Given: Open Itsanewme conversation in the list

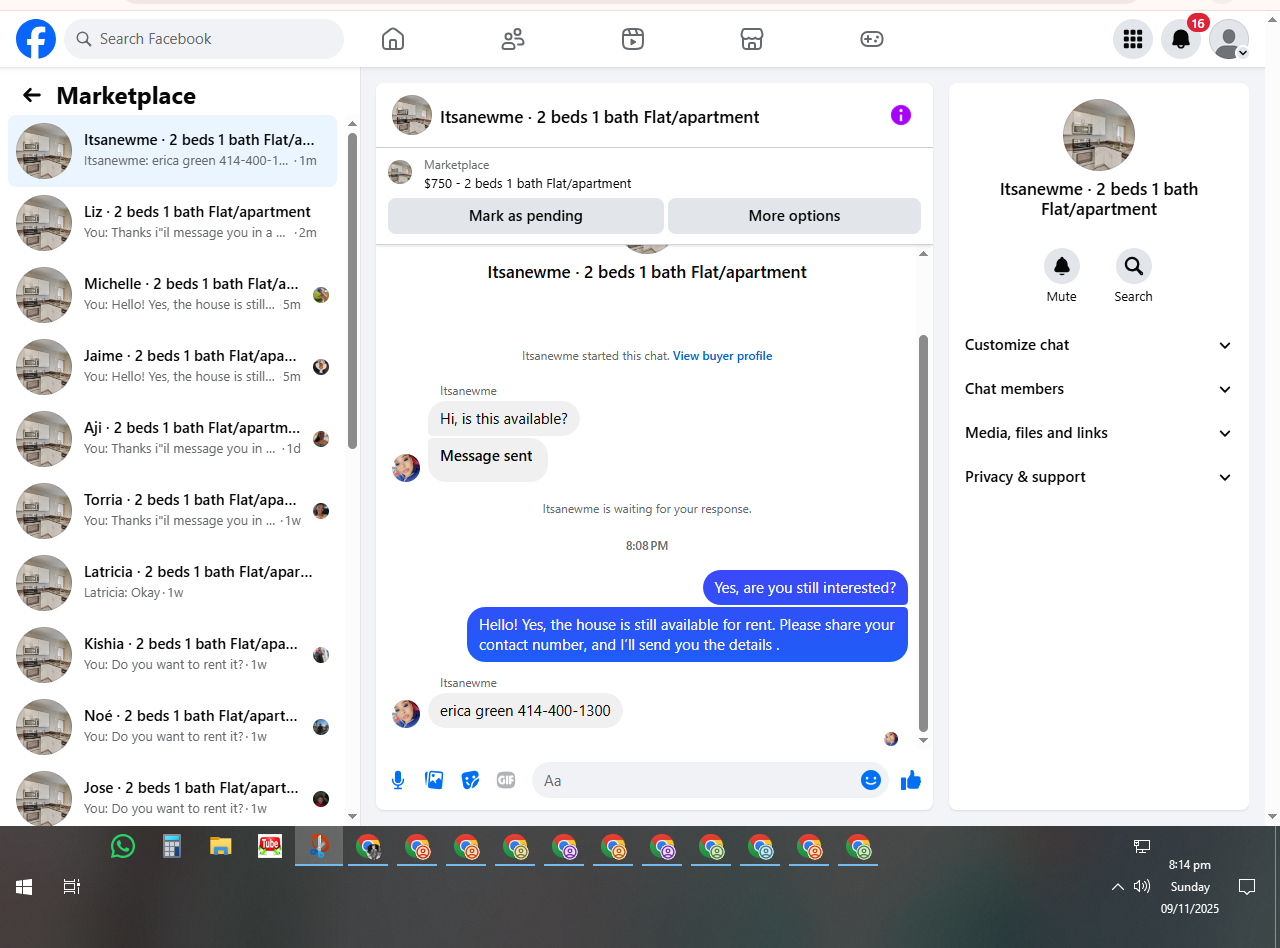Looking at the screenshot, I should click(172, 151).
